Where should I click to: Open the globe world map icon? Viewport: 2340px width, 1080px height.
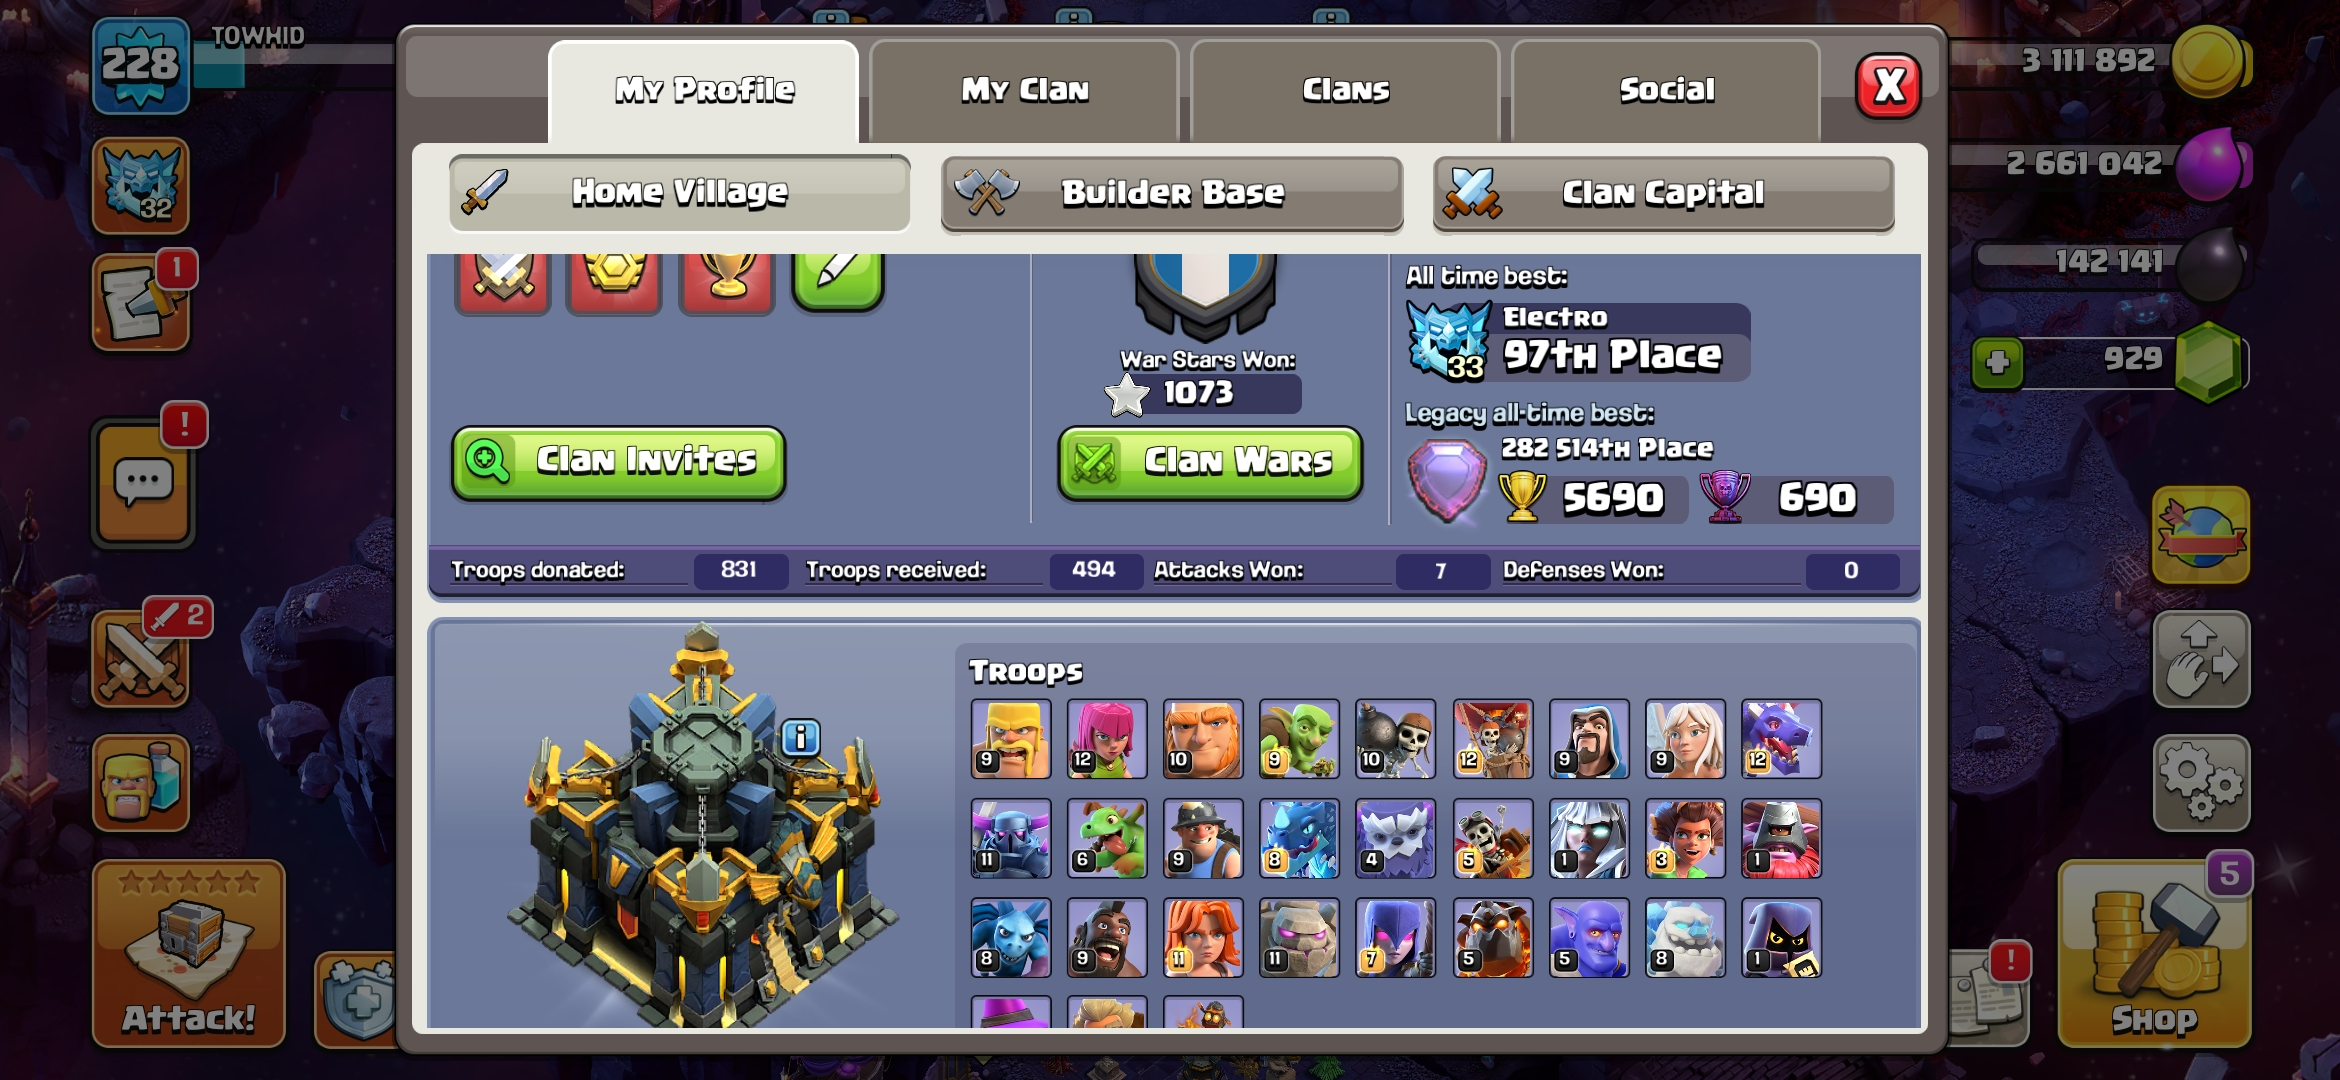tap(2201, 535)
